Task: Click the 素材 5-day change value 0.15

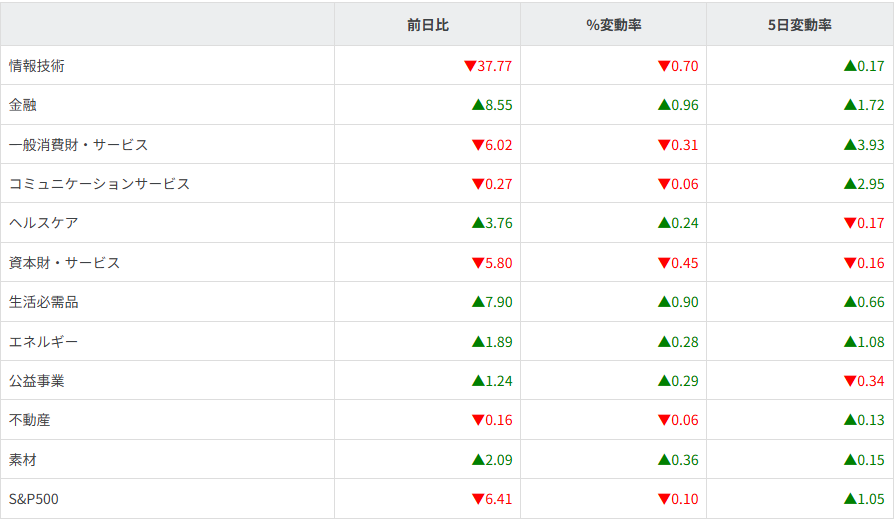Action: coord(870,460)
